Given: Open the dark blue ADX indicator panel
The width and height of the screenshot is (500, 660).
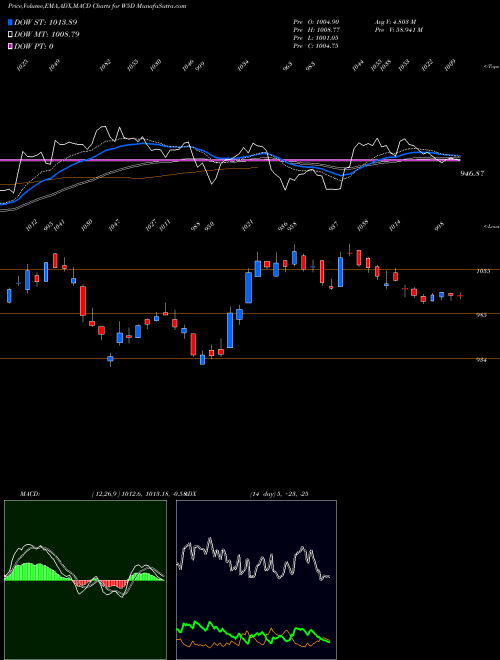Looking at the screenshot, I should click(256, 580).
